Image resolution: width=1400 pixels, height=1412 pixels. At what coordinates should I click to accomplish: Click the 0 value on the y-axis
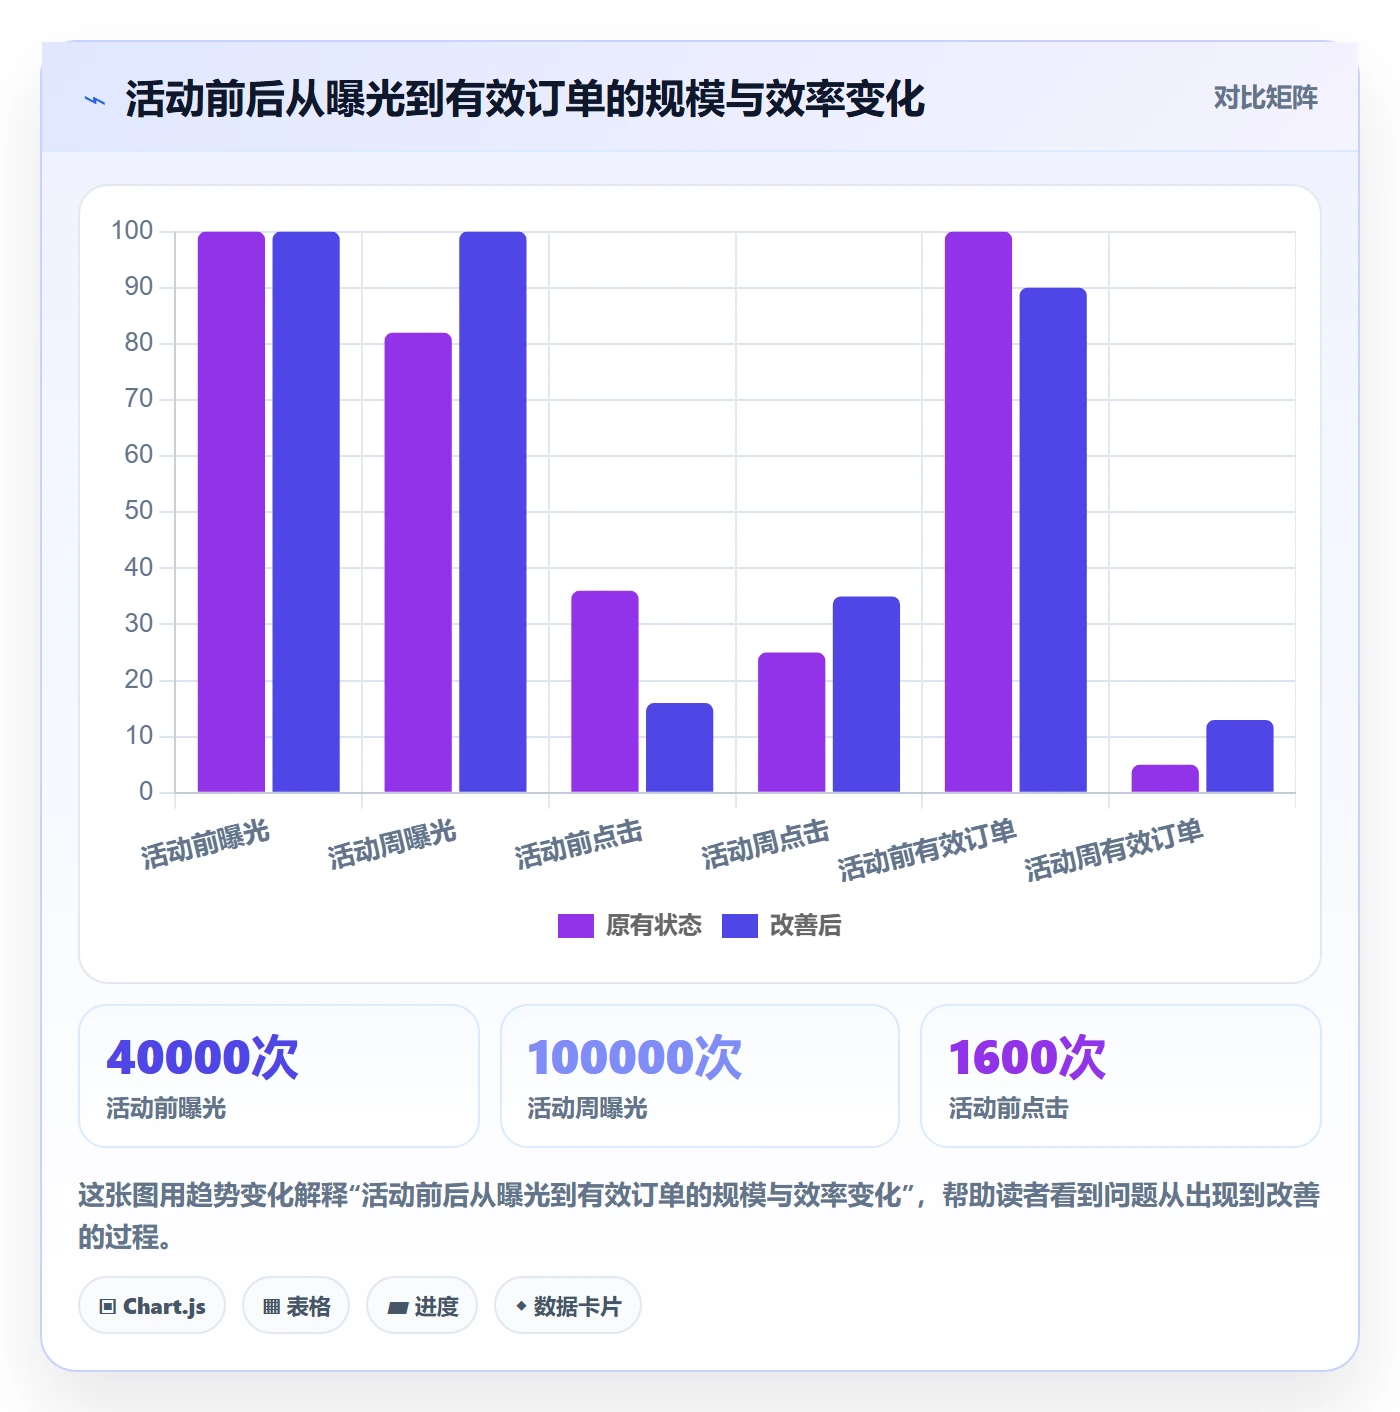pyautogui.click(x=146, y=791)
